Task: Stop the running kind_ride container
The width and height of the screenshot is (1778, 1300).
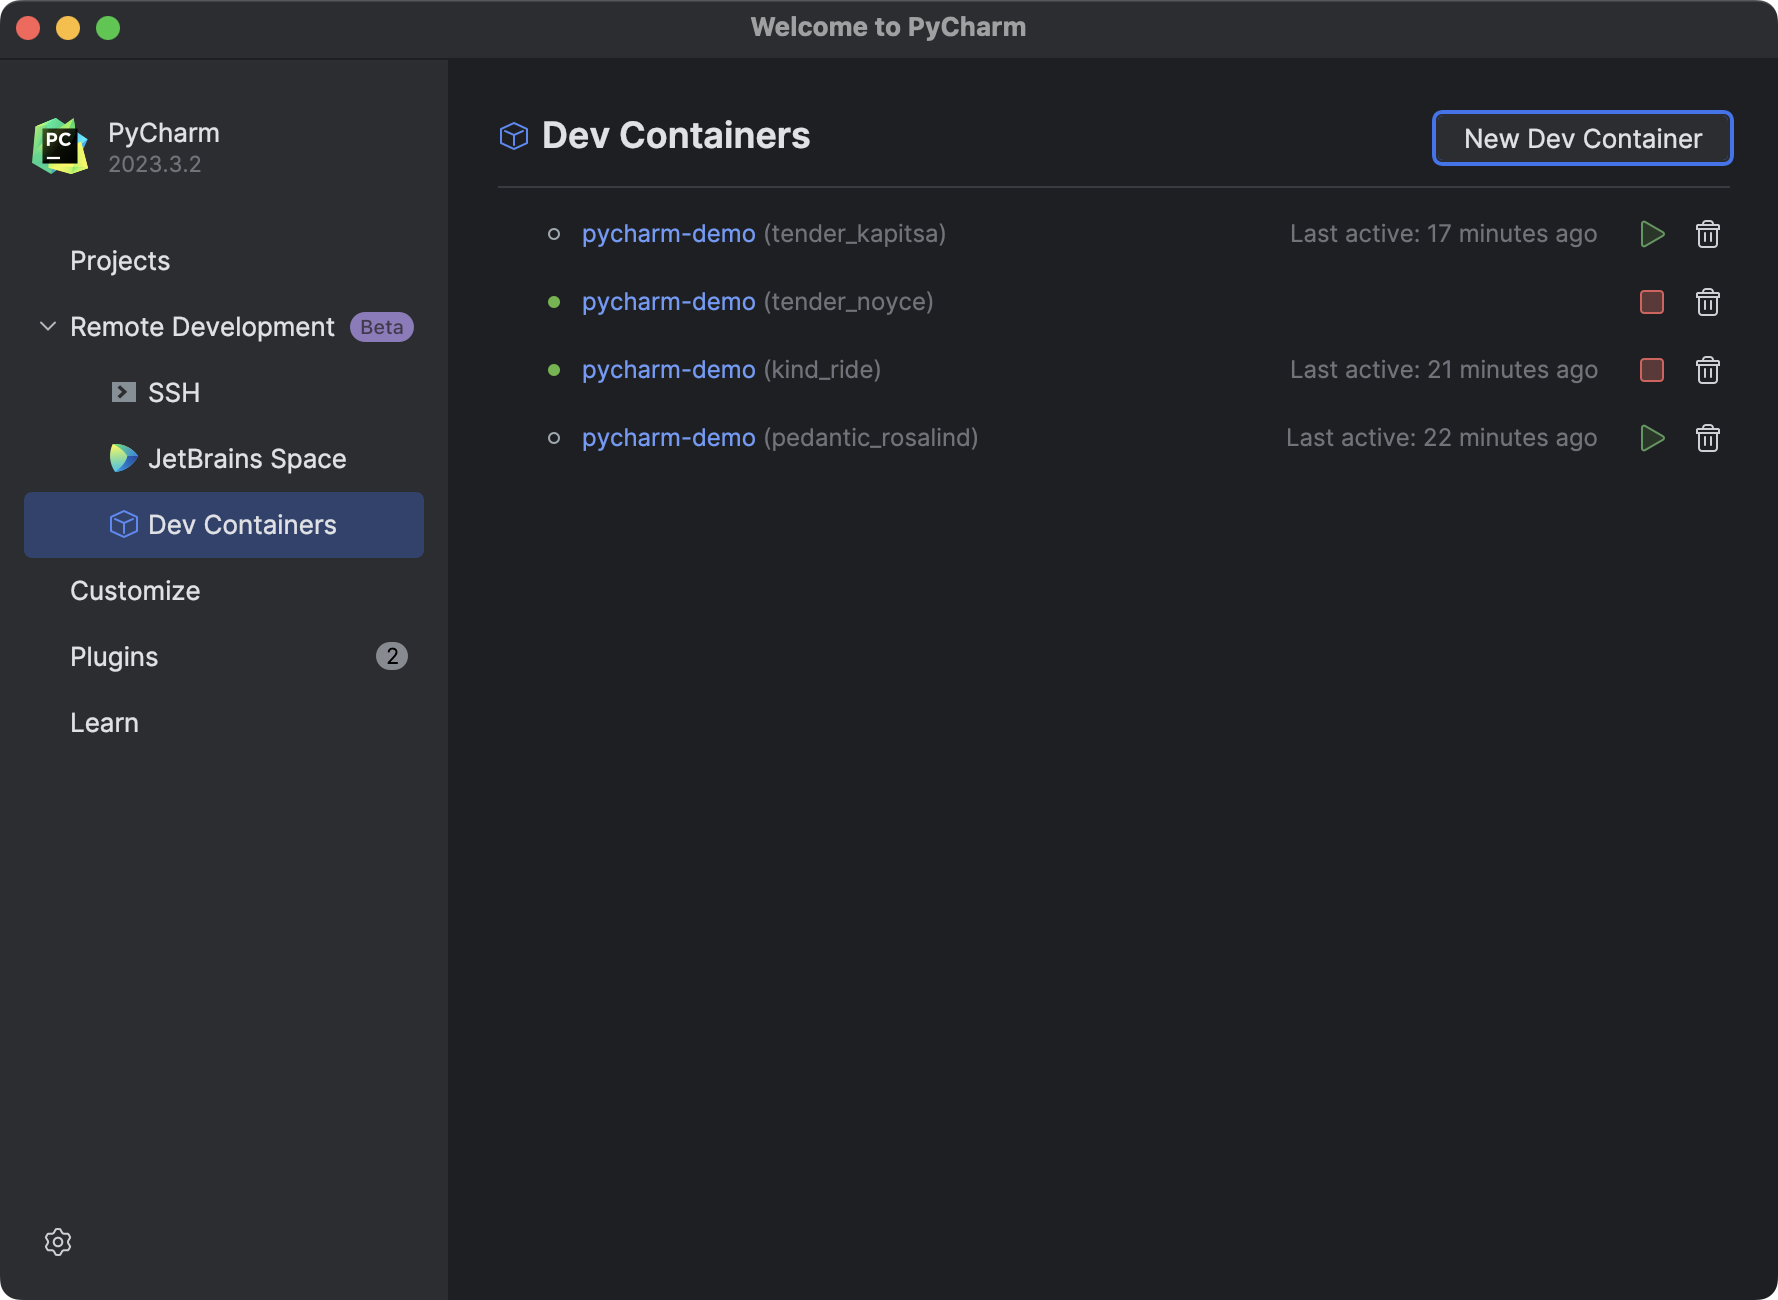Action: coord(1652,370)
